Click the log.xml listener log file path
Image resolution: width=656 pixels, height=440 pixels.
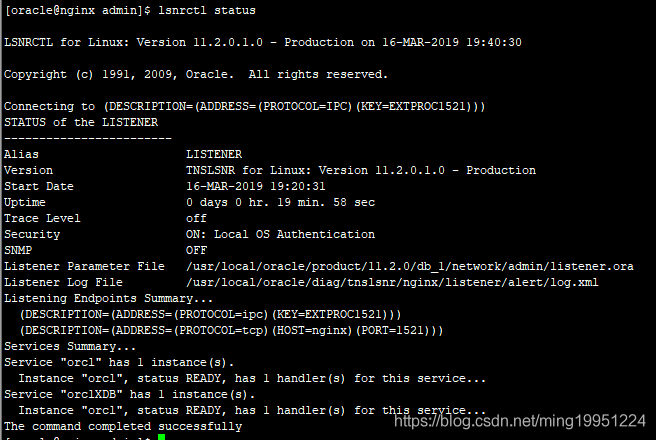click(392, 282)
